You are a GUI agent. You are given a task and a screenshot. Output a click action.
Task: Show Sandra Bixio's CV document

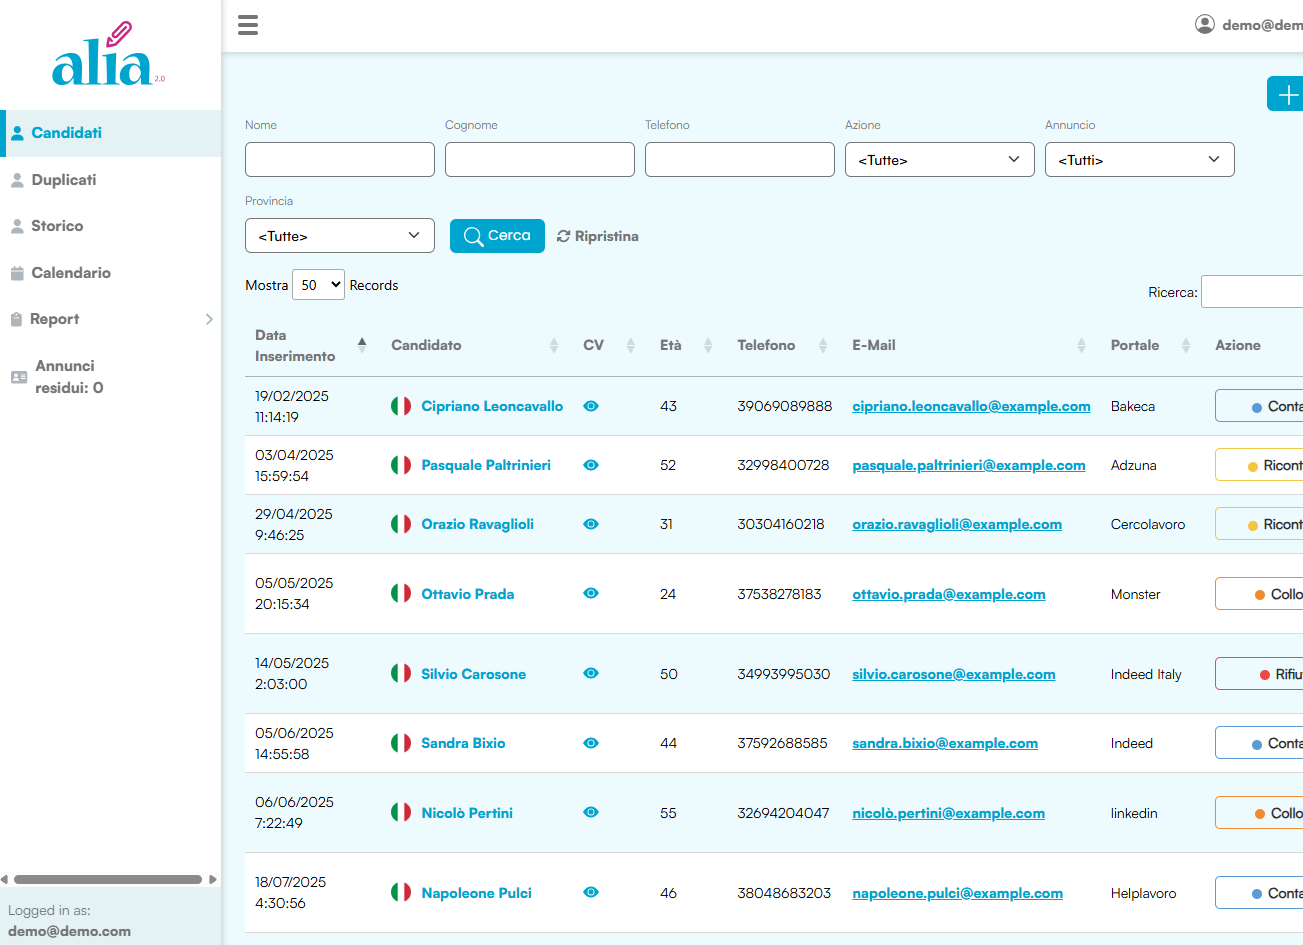coord(591,742)
